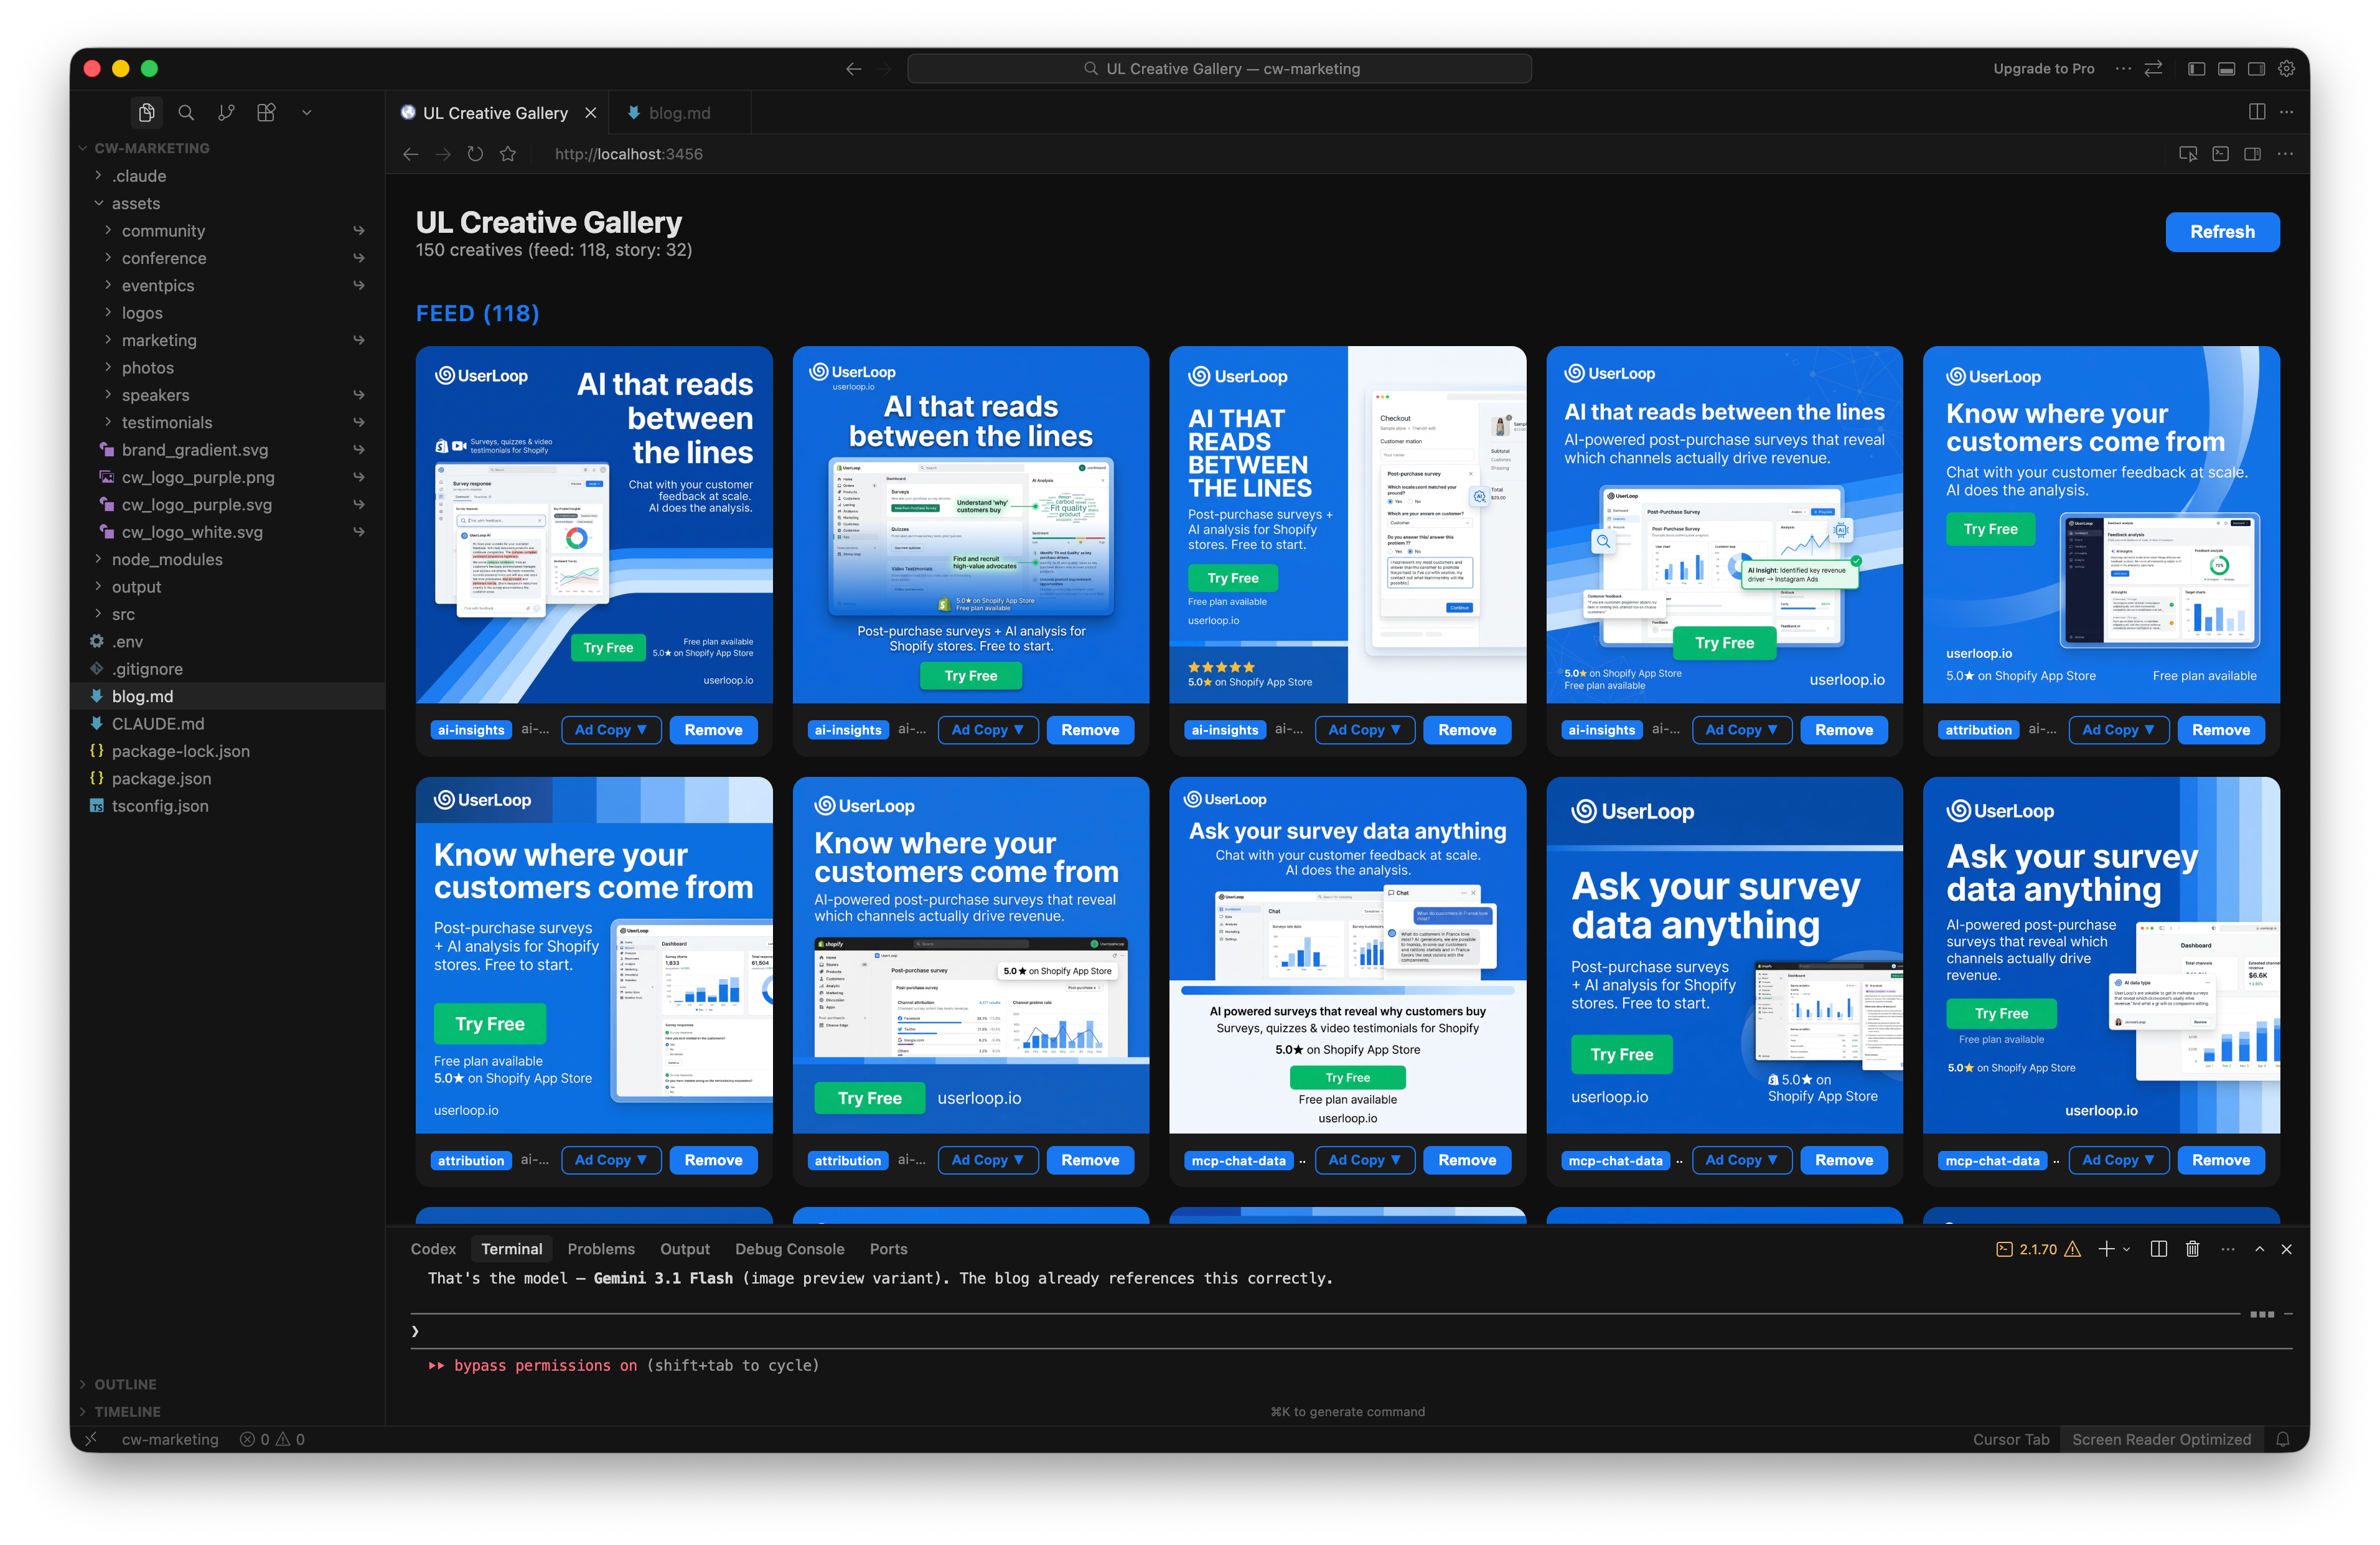Open notifications bell in status bar

[x=2283, y=1440]
